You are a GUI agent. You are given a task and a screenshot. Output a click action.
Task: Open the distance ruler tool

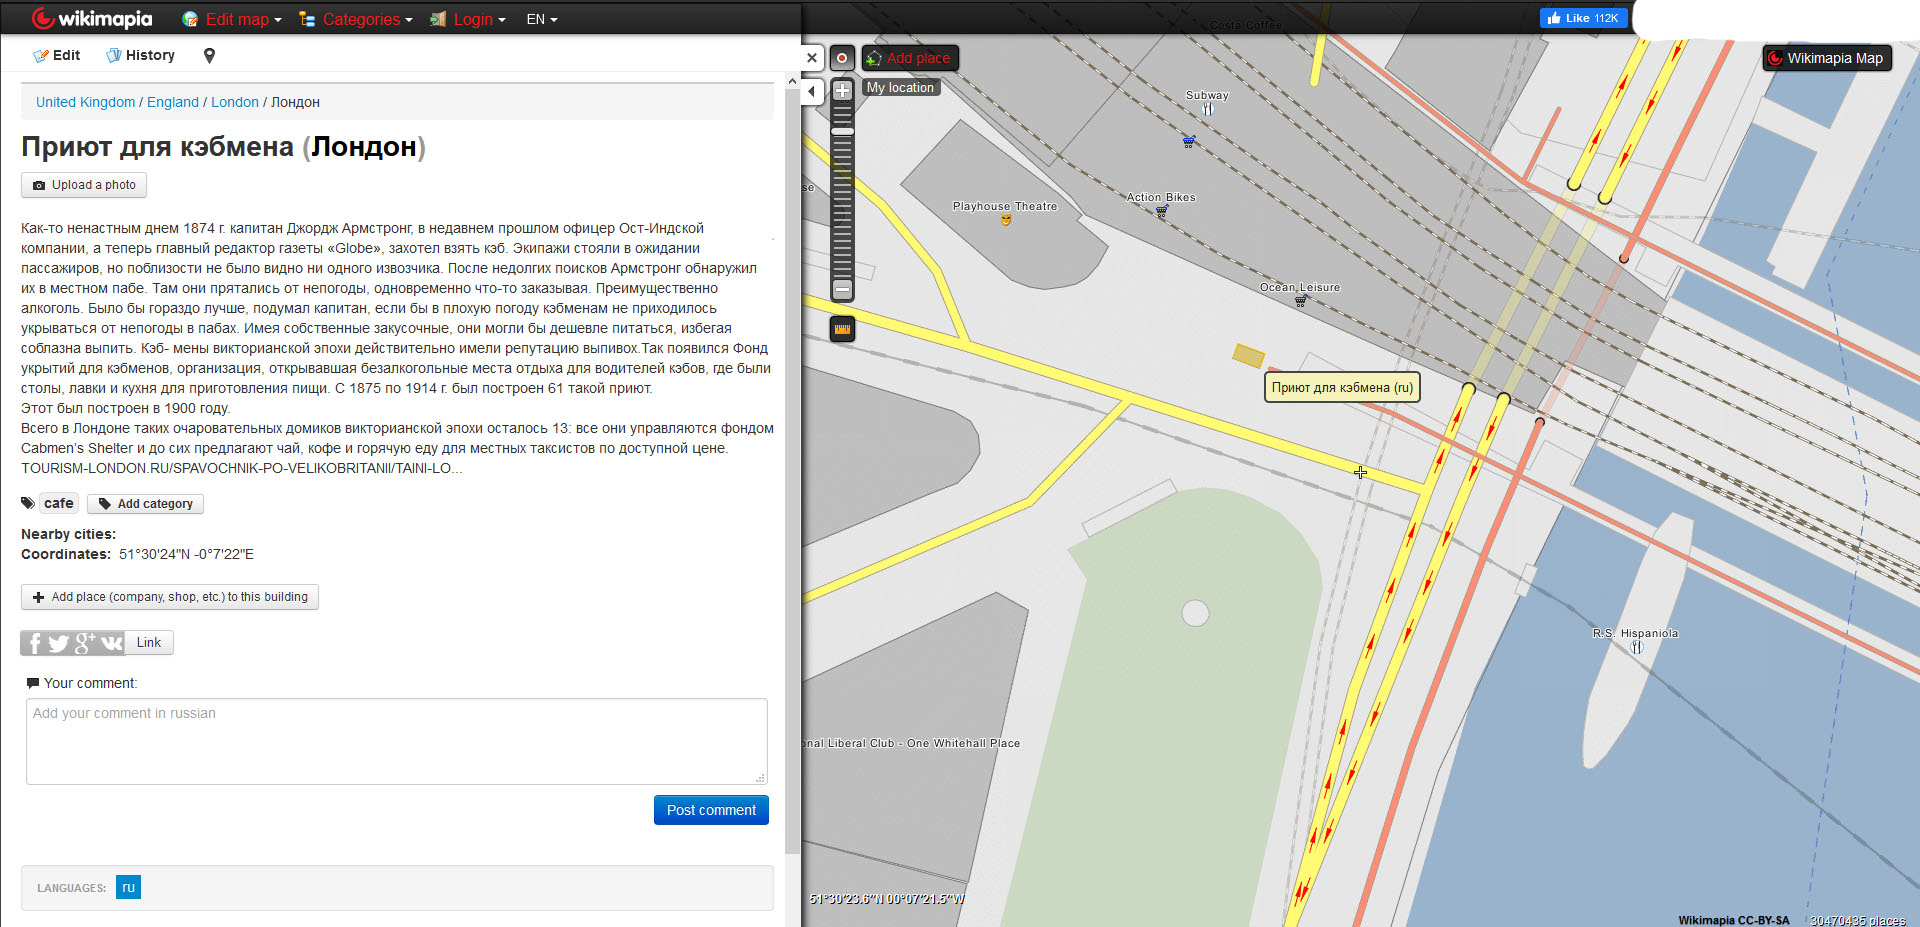pyautogui.click(x=842, y=329)
